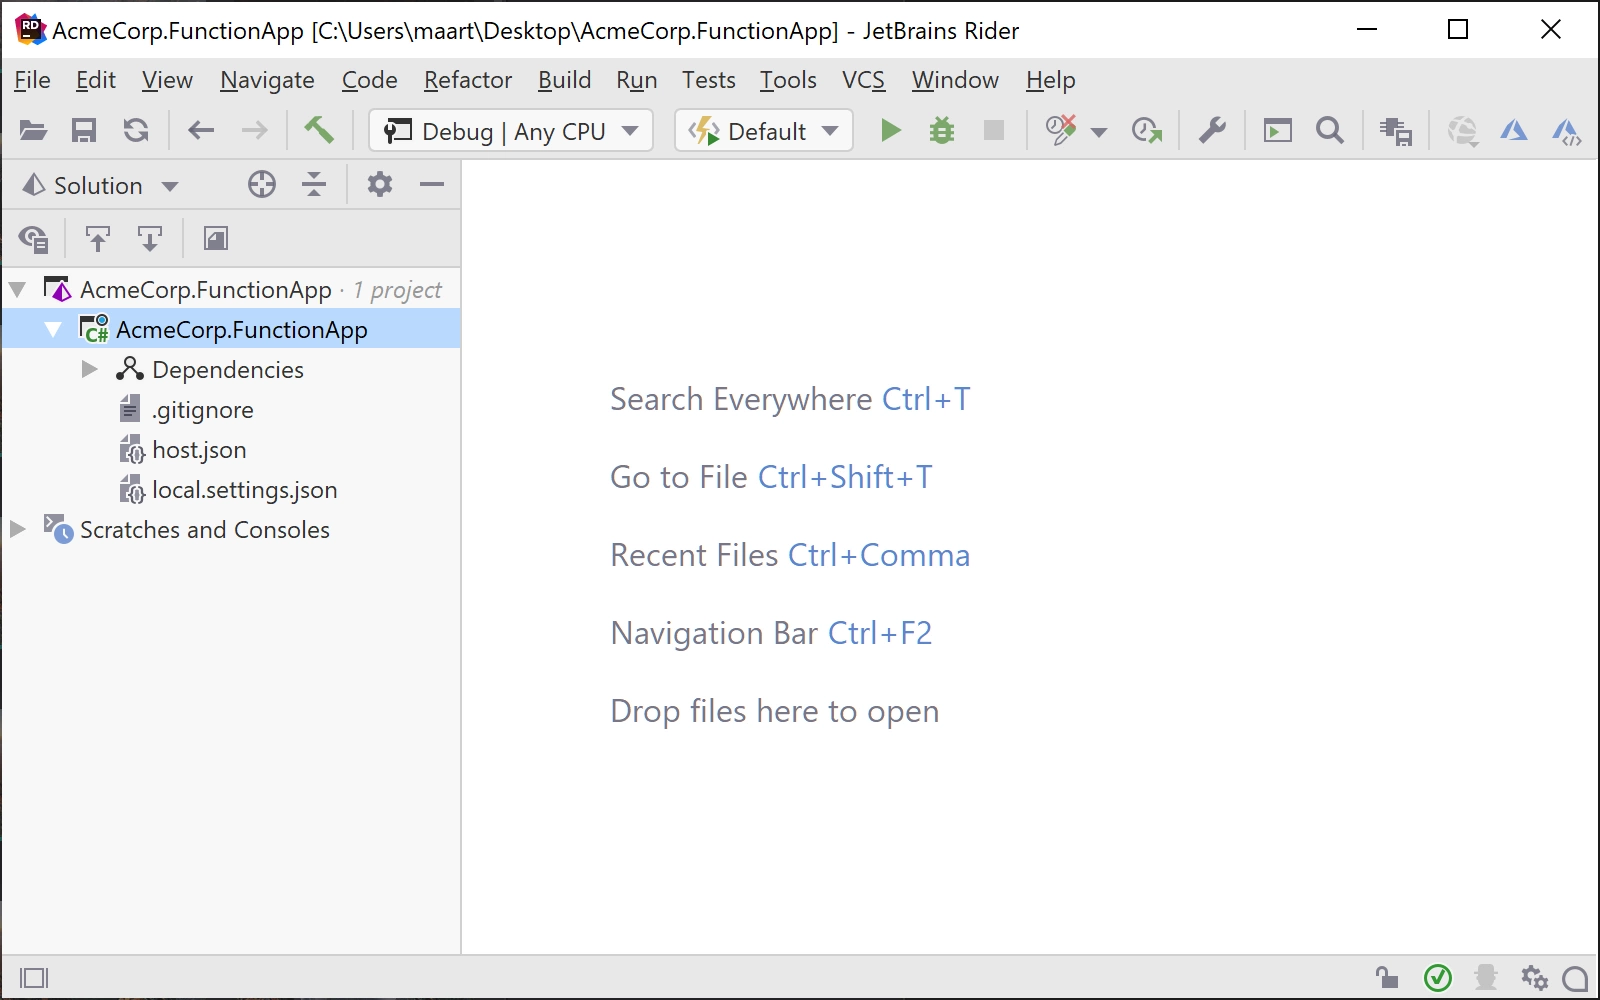Viewport: 1600px width, 1000px height.
Task: Open the Tools menu
Action: (788, 80)
